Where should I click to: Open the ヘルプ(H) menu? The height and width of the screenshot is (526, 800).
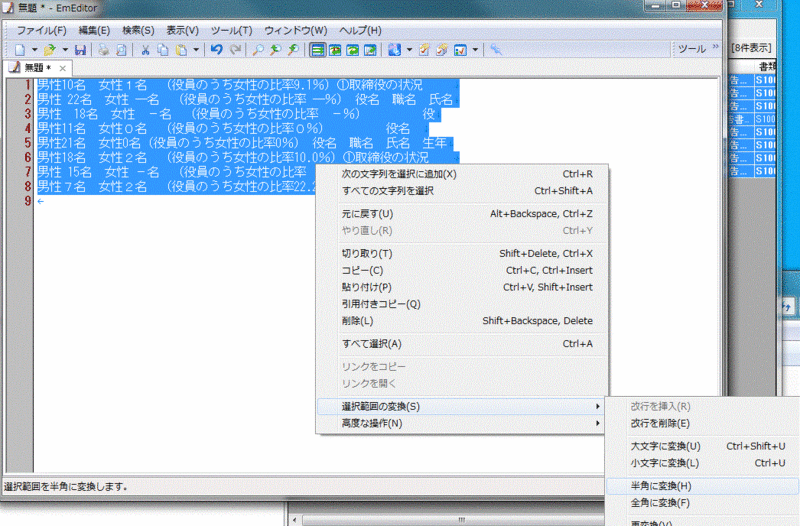point(360,31)
